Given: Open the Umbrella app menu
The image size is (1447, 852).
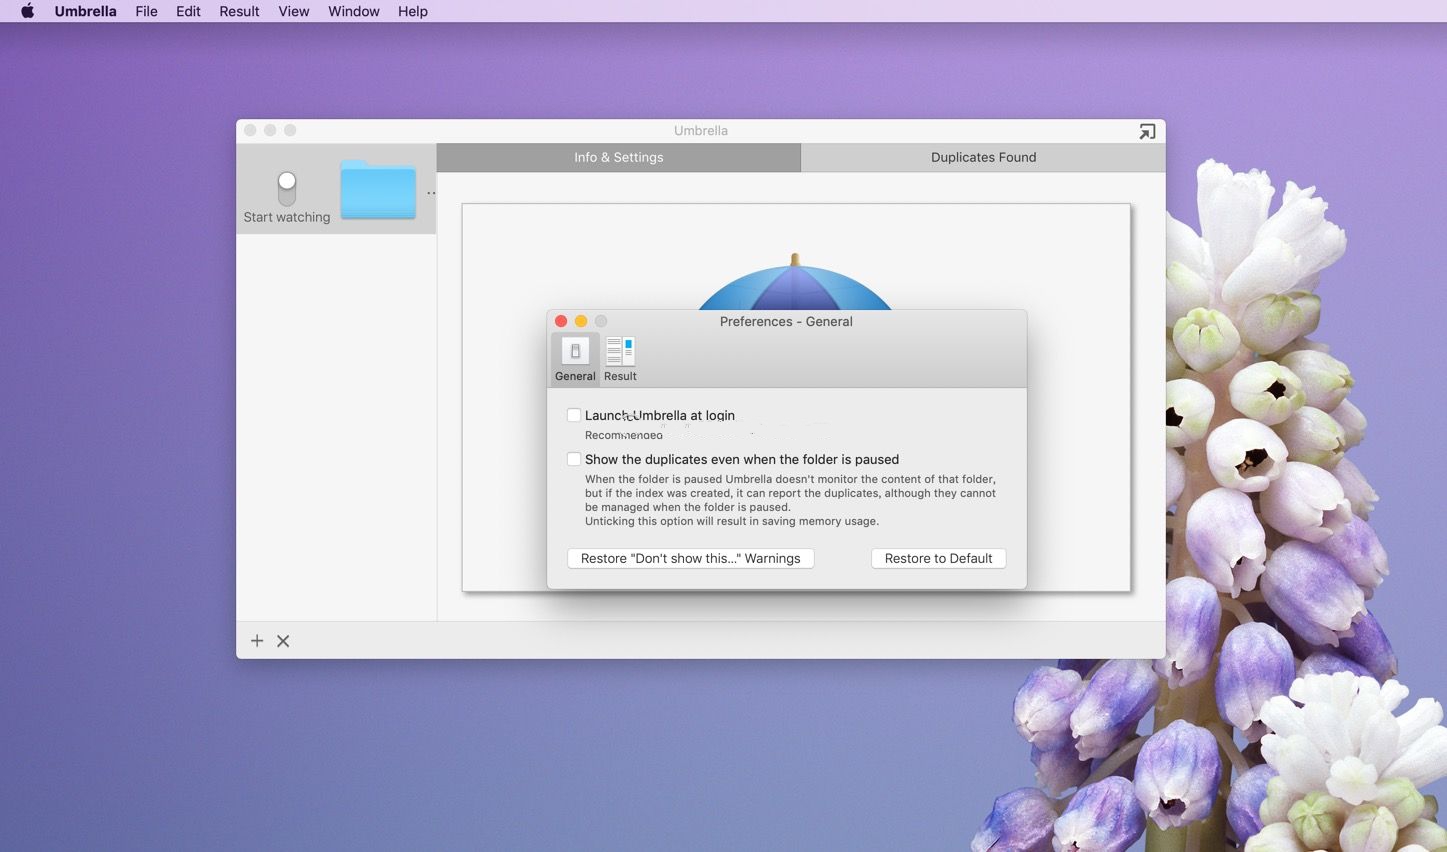Looking at the screenshot, I should [x=85, y=11].
